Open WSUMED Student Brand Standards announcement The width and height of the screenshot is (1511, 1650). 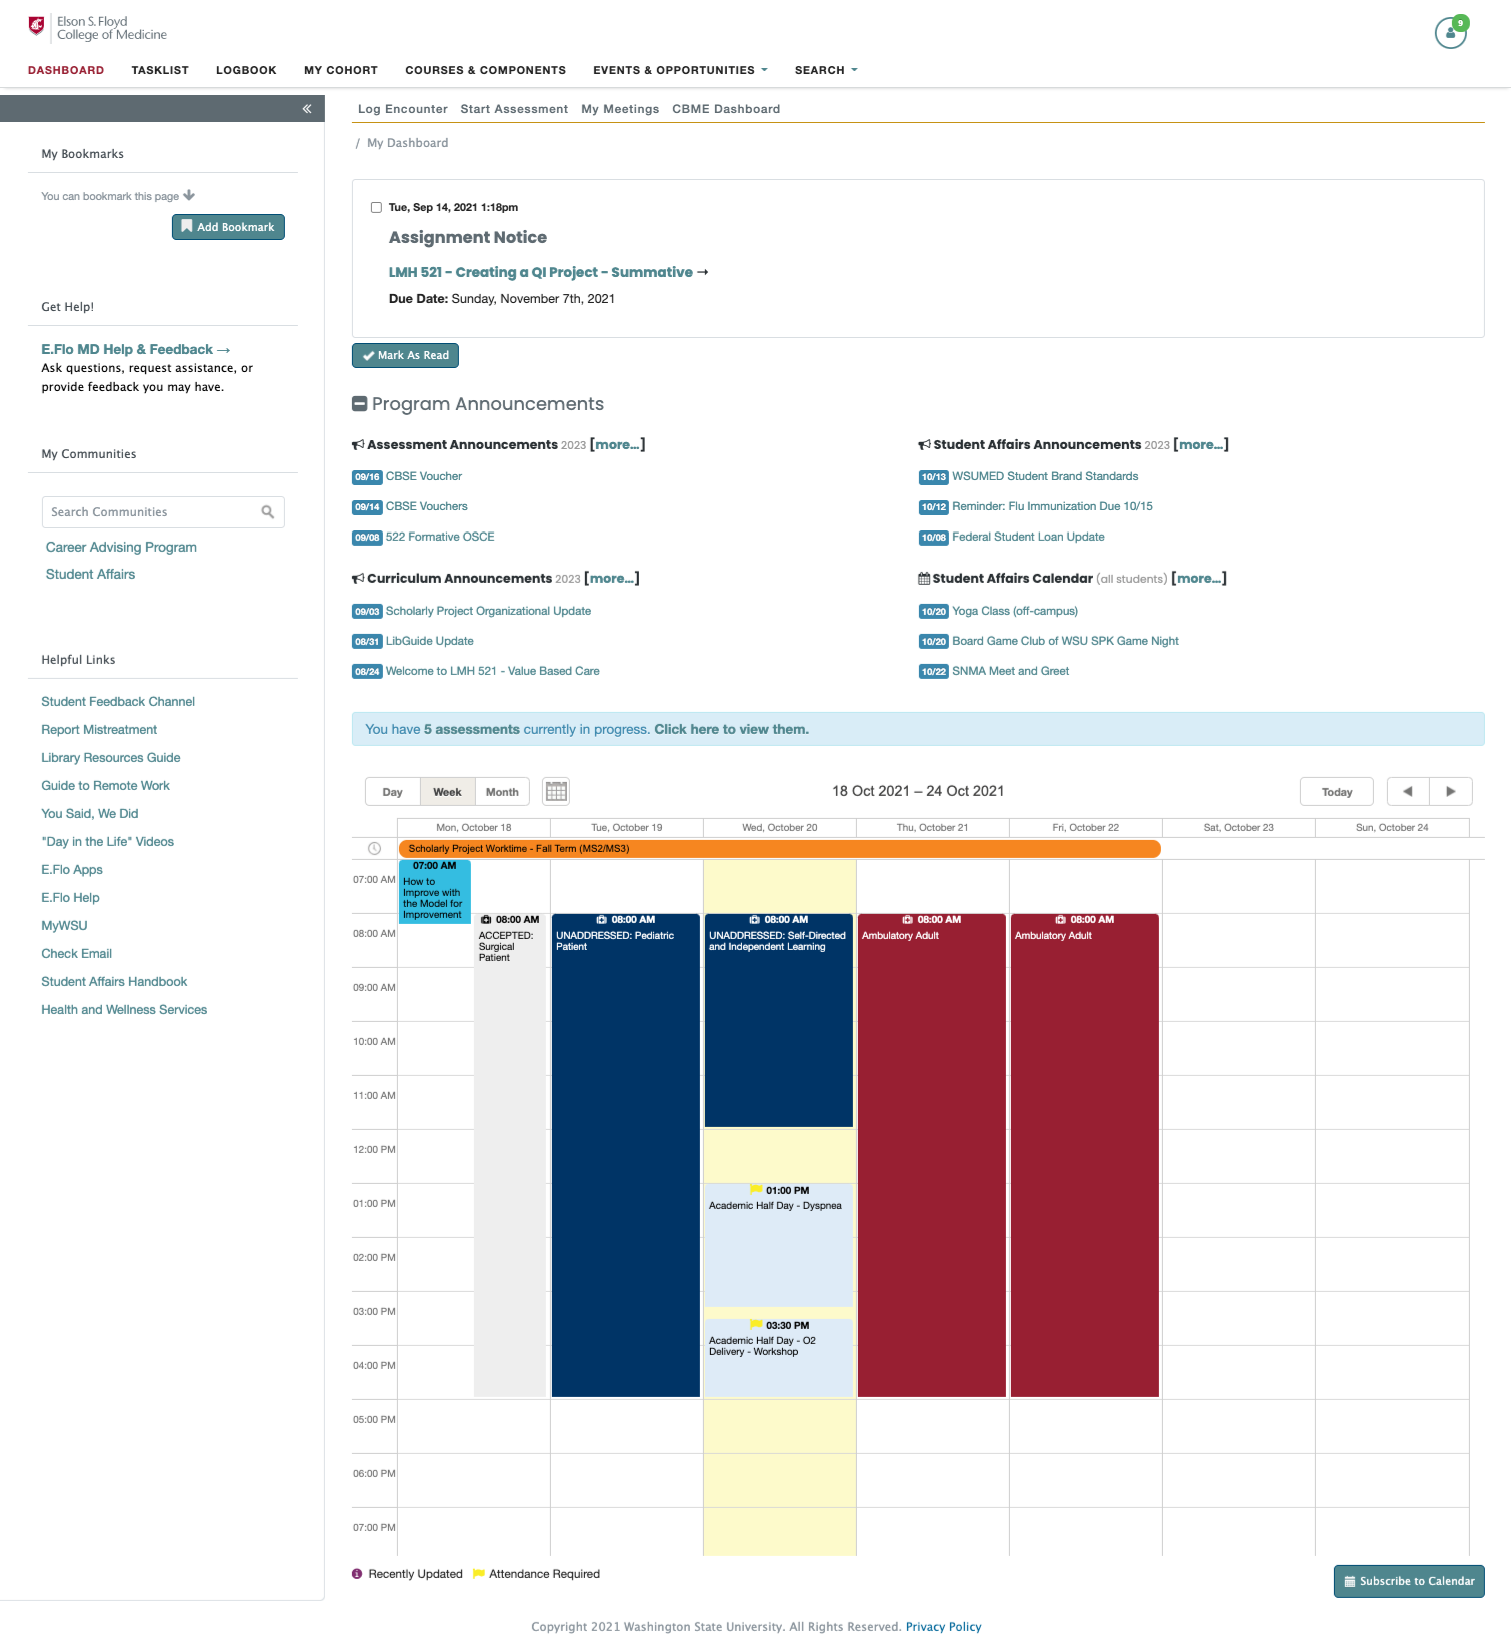[1045, 476]
